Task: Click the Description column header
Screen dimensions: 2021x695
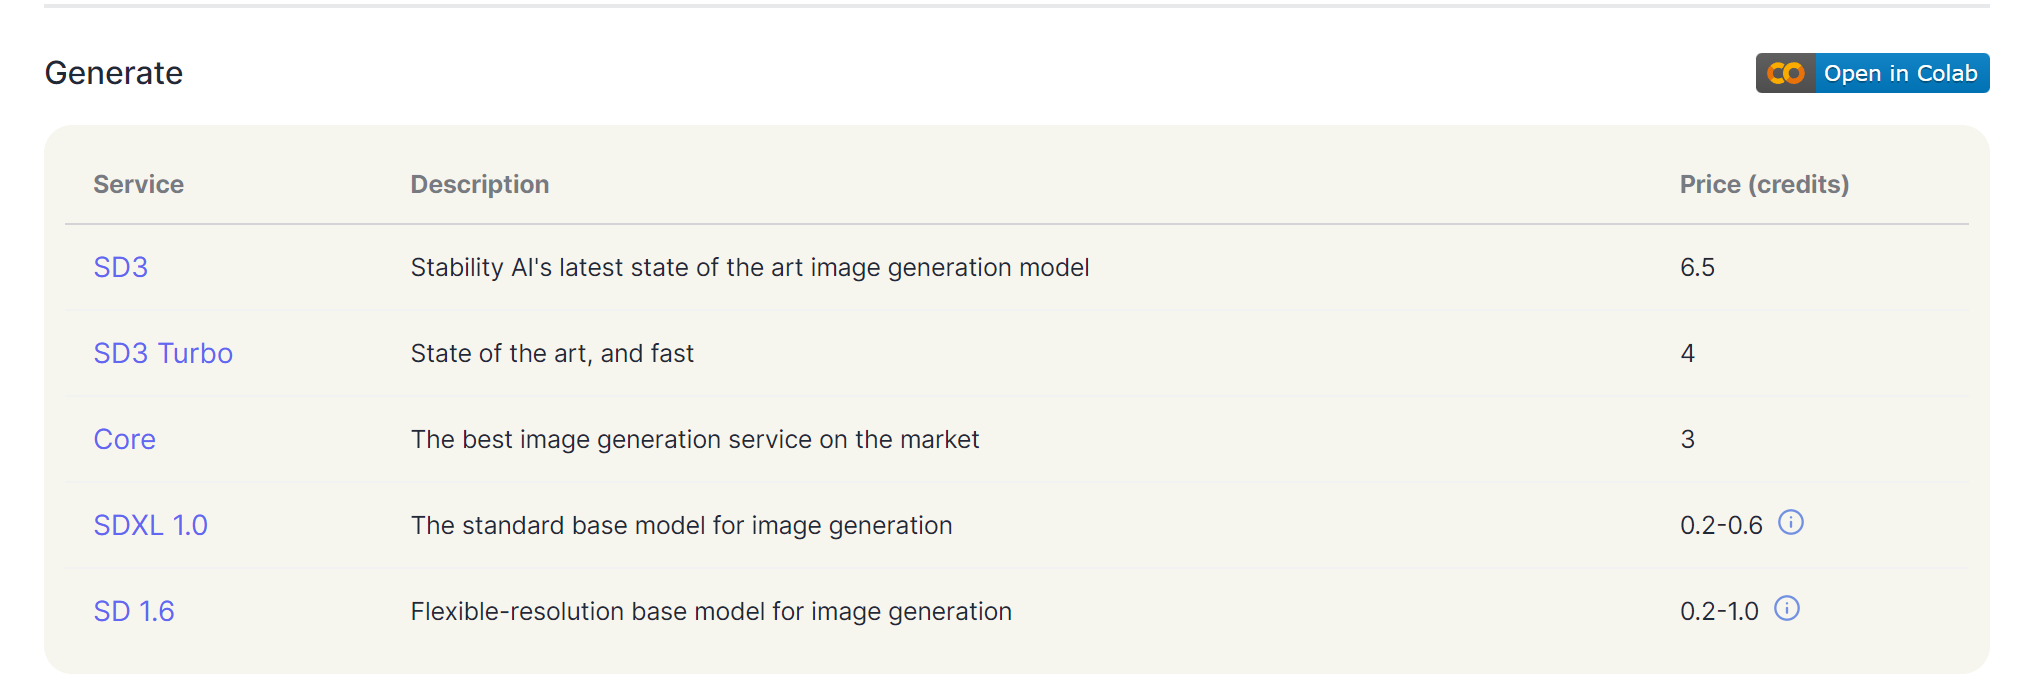Action: tap(480, 184)
